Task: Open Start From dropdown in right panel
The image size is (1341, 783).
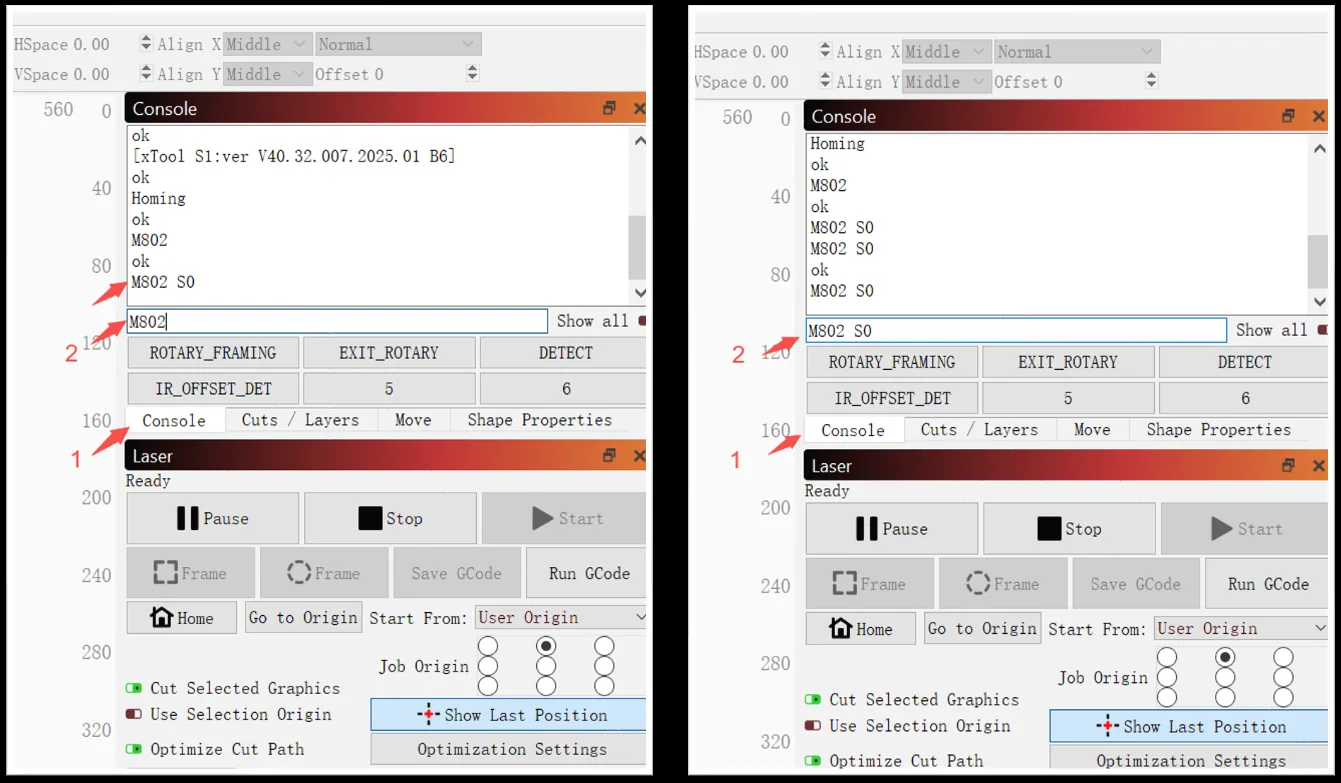Action: pos(1241,629)
